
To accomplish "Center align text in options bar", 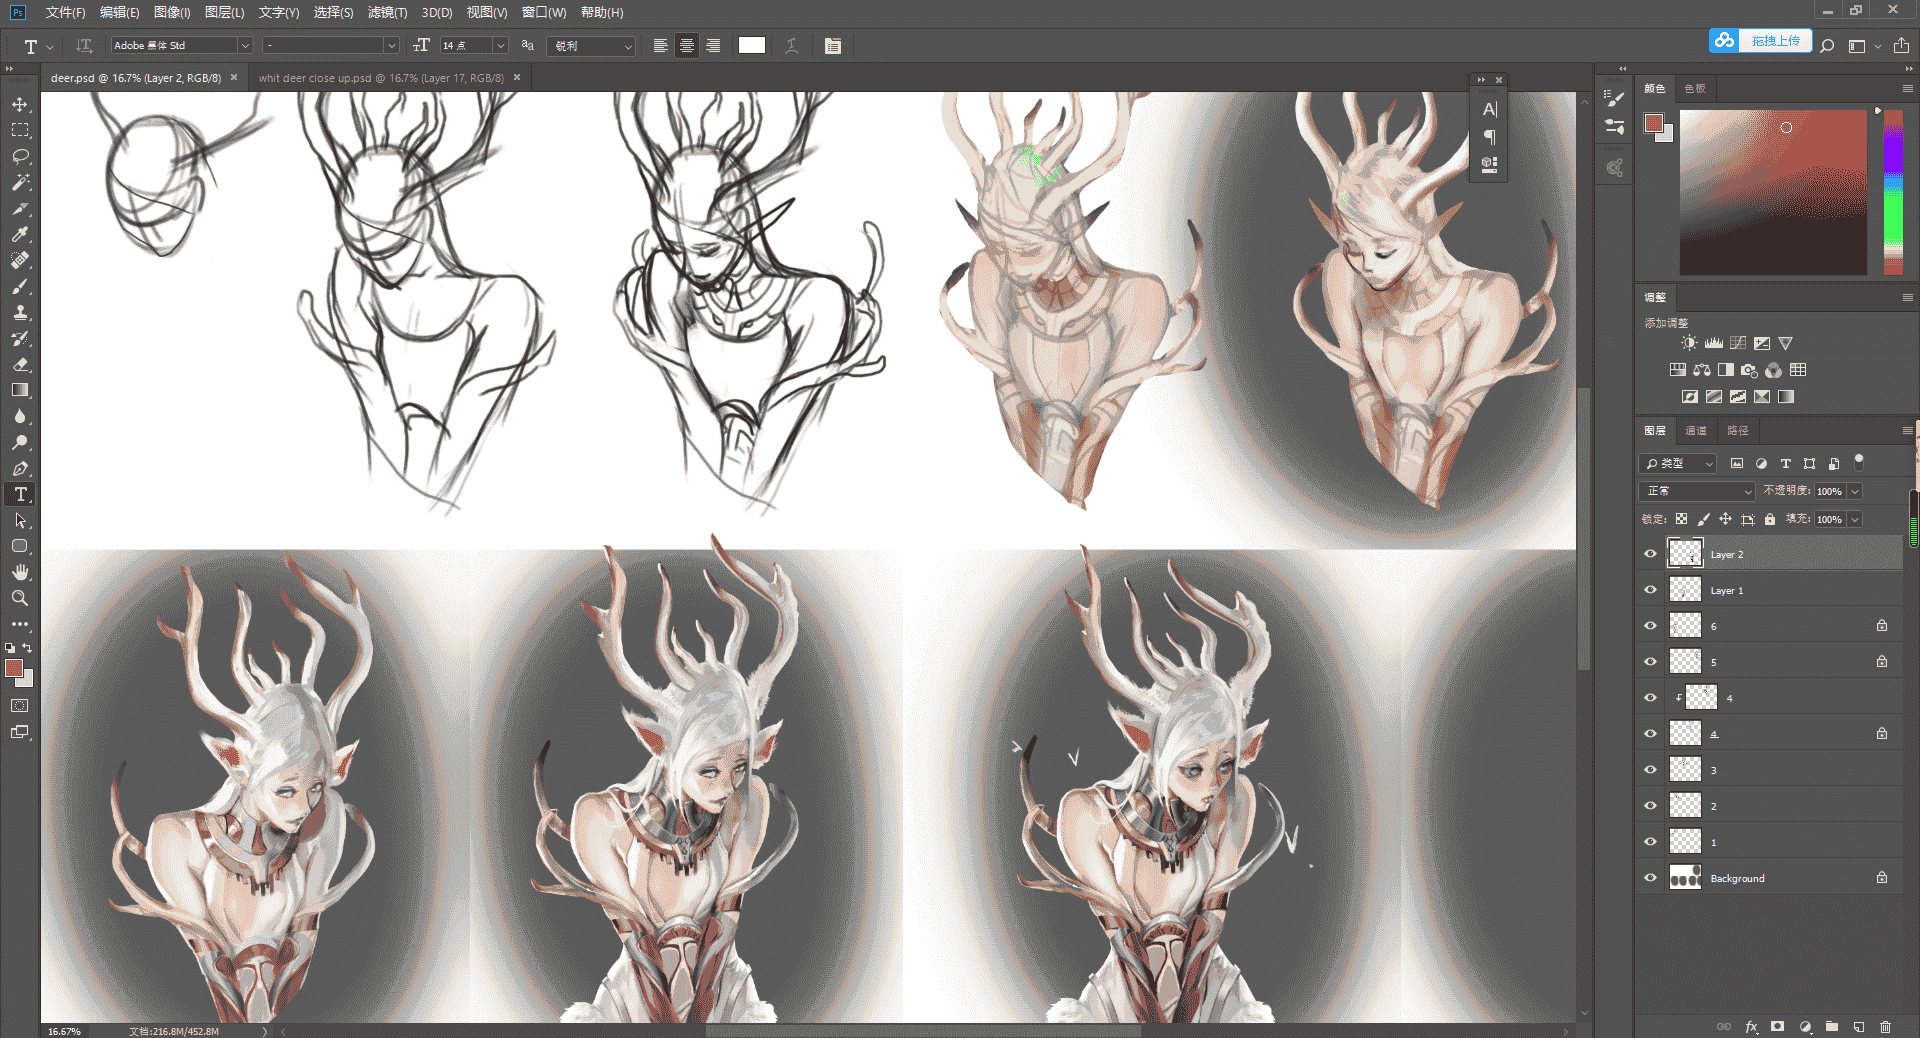I will [x=687, y=46].
